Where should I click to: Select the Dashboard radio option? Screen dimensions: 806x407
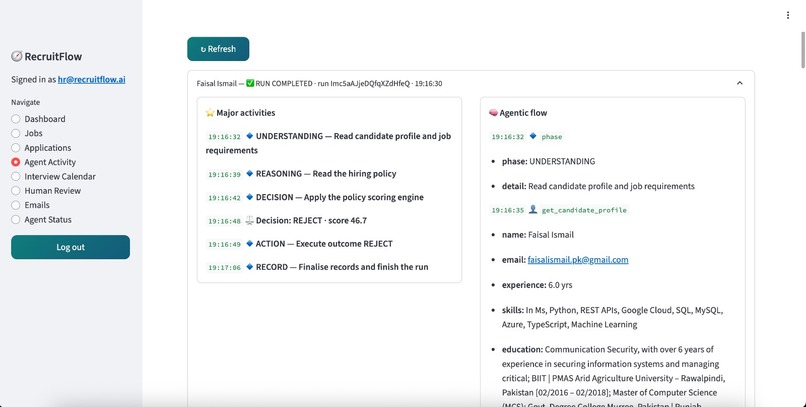point(15,119)
